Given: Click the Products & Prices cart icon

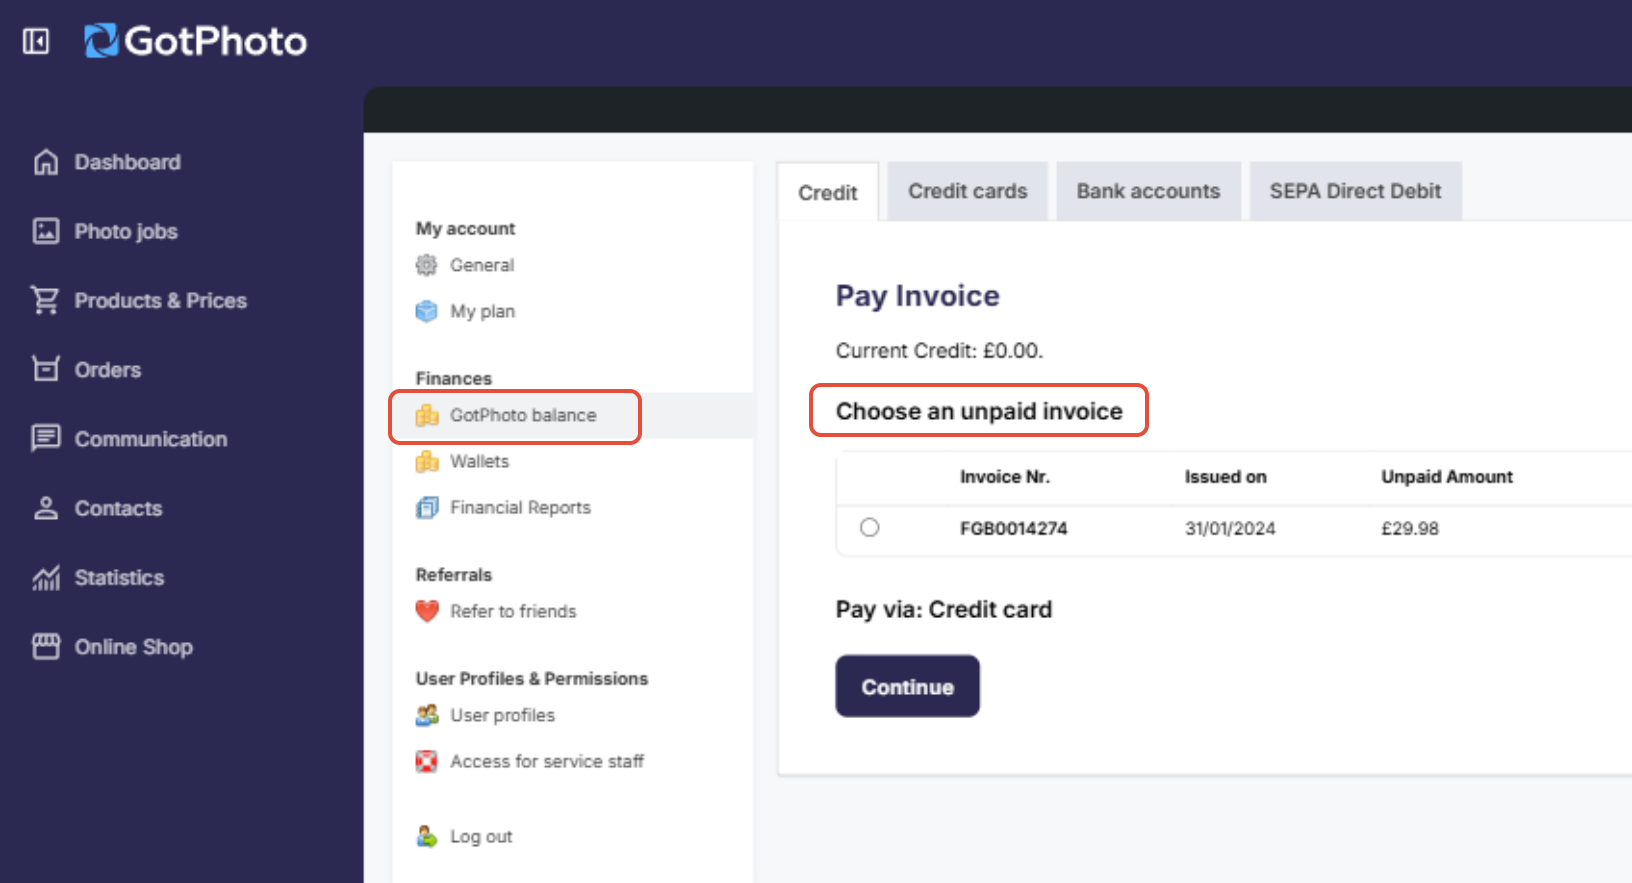Looking at the screenshot, I should 46,300.
